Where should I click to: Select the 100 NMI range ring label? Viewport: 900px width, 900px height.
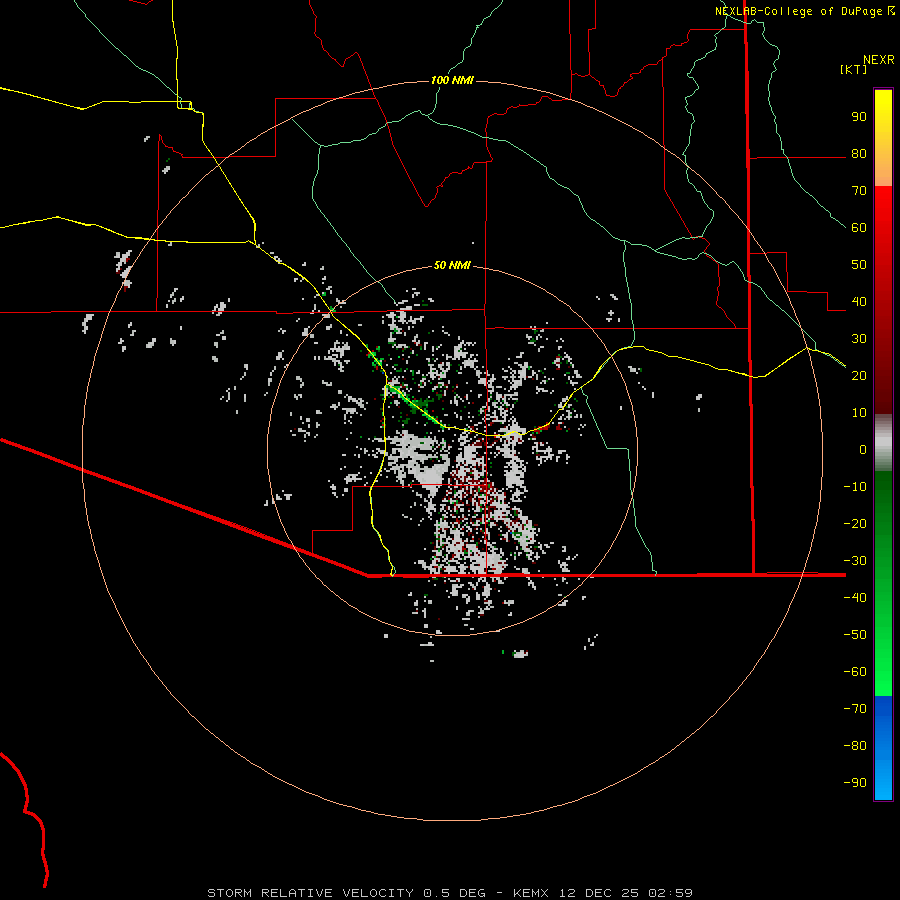point(452,80)
